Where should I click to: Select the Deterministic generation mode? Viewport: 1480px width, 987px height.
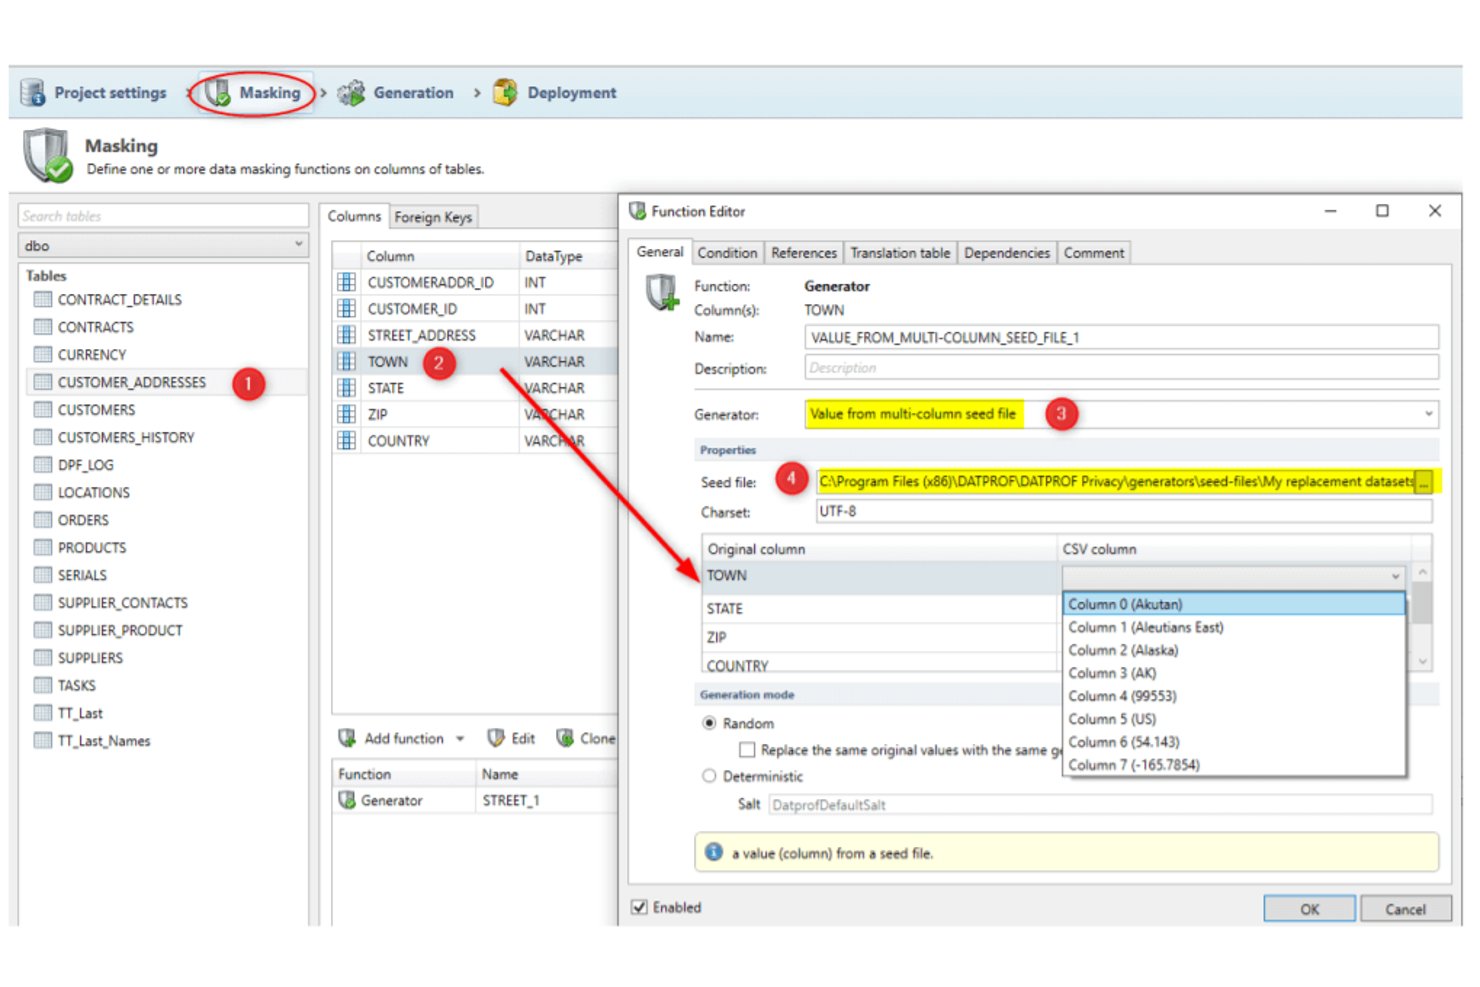(x=709, y=776)
